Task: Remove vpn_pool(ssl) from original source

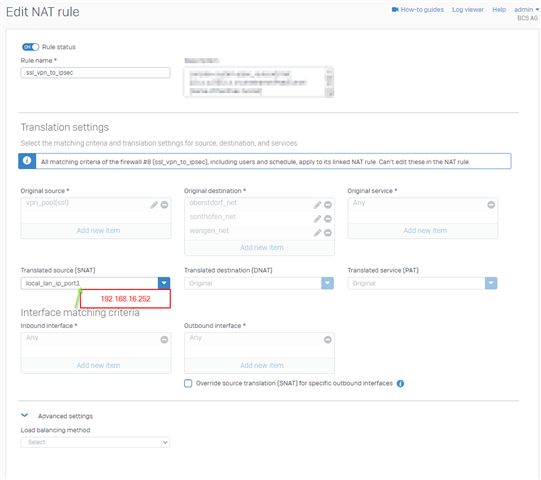Action: pyautogui.click(x=165, y=205)
